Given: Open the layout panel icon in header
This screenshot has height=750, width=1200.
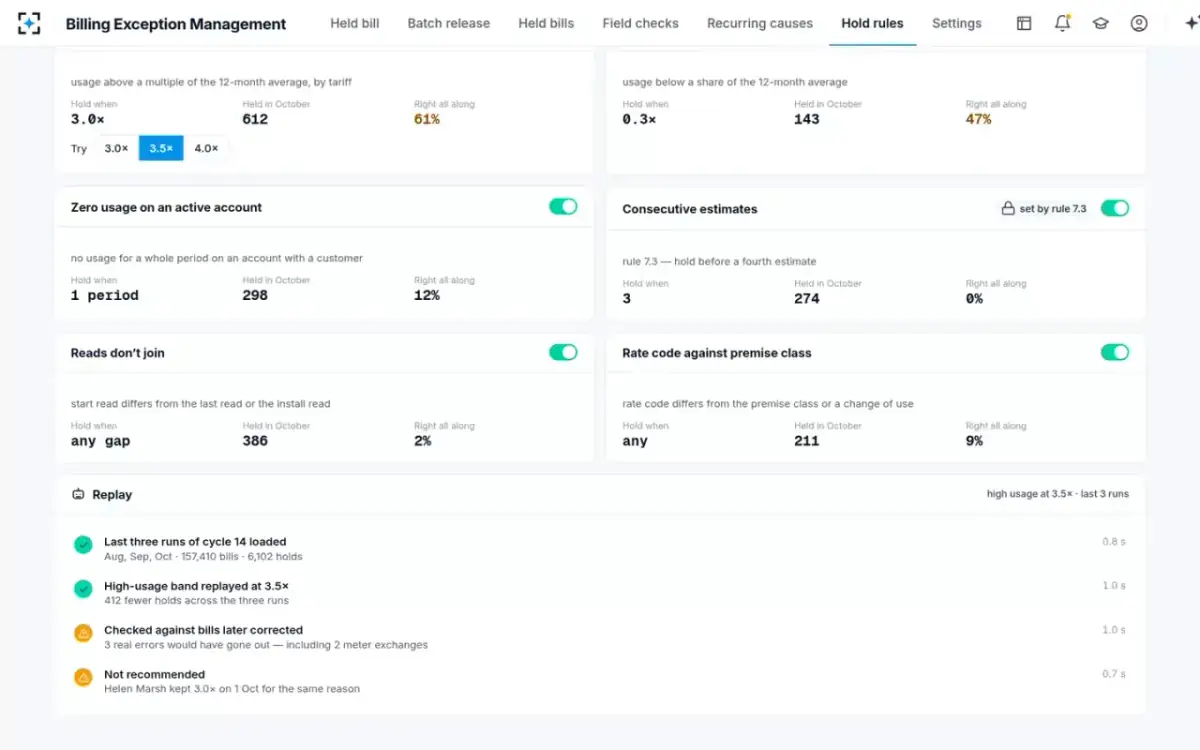Looking at the screenshot, I should click(1024, 23).
